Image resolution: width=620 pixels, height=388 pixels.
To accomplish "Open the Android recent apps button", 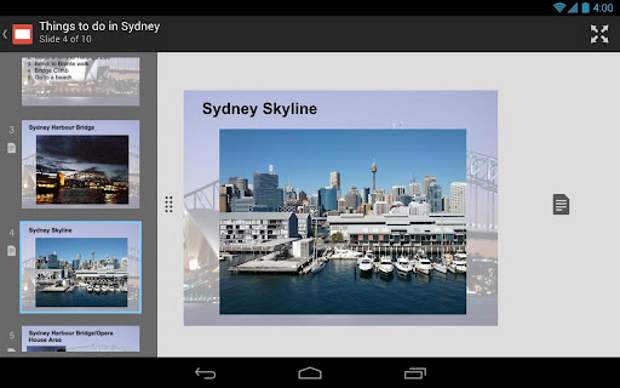I will (415, 373).
